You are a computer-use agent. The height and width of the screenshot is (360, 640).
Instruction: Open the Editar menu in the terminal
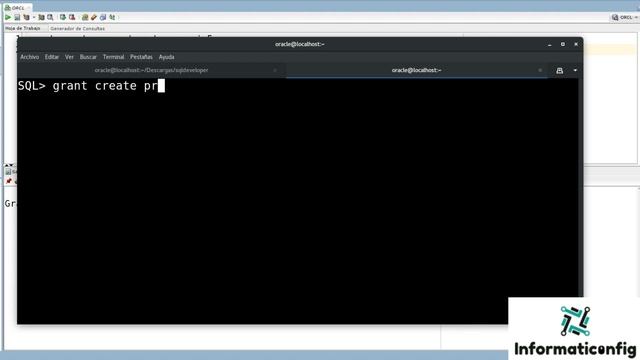point(51,57)
